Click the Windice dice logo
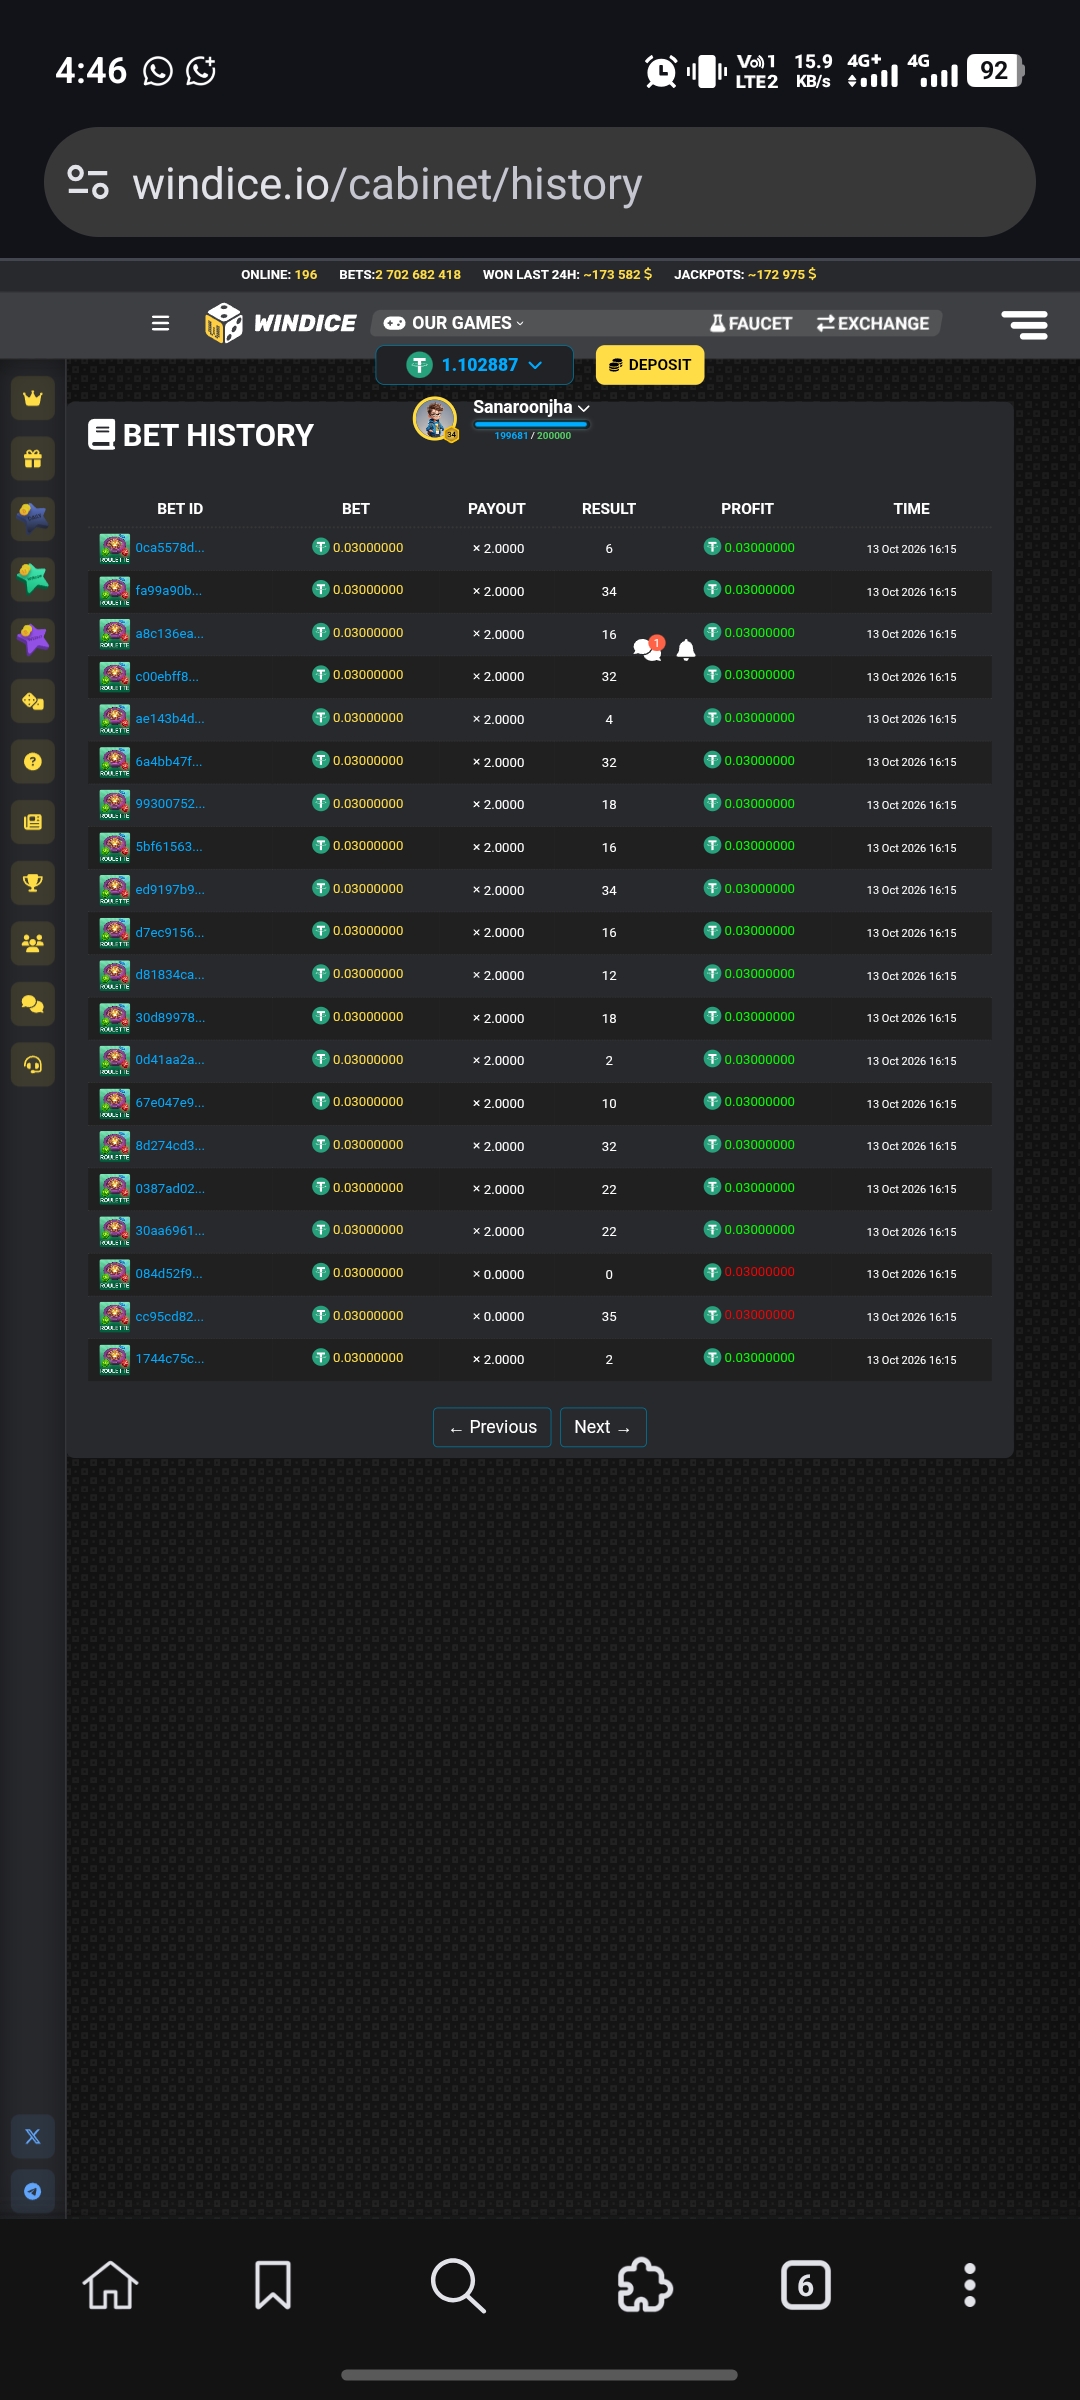Screen dimensions: 1080x2400 [280, 323]
